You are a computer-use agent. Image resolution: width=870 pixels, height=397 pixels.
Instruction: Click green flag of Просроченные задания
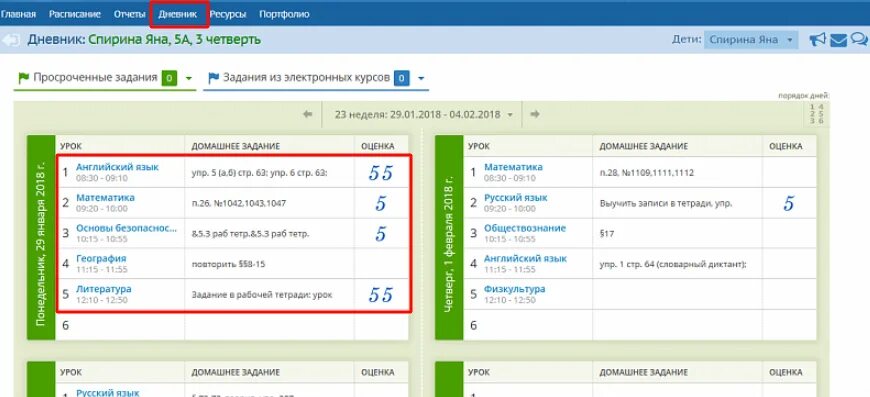(24, 78)
